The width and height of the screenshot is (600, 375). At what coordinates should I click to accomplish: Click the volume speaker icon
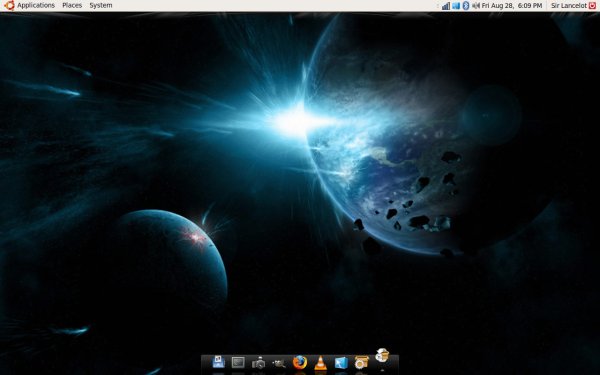476,5
